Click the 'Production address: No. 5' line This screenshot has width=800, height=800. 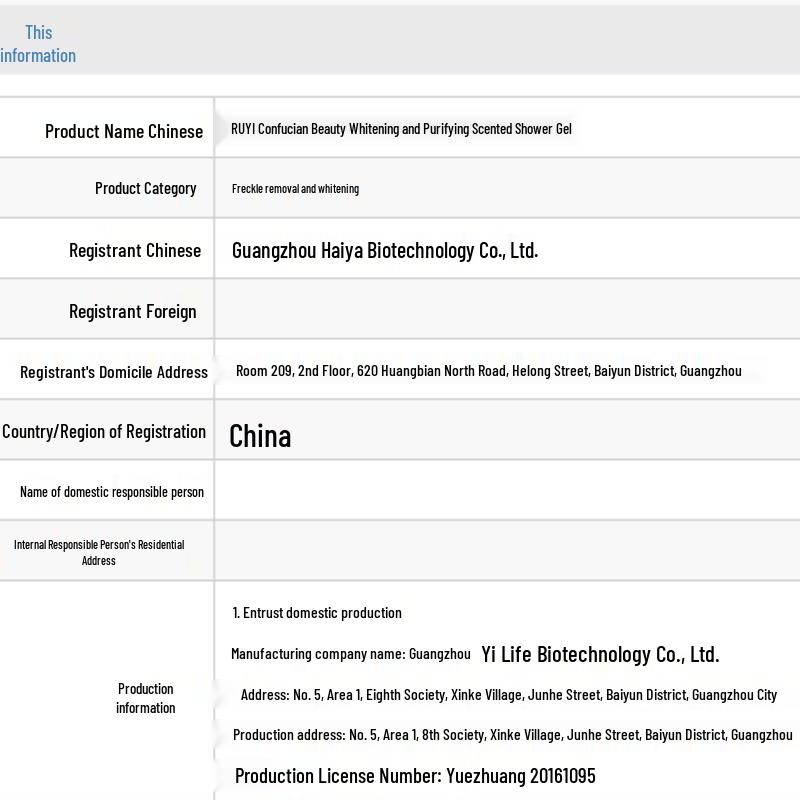tap(513, 735)
